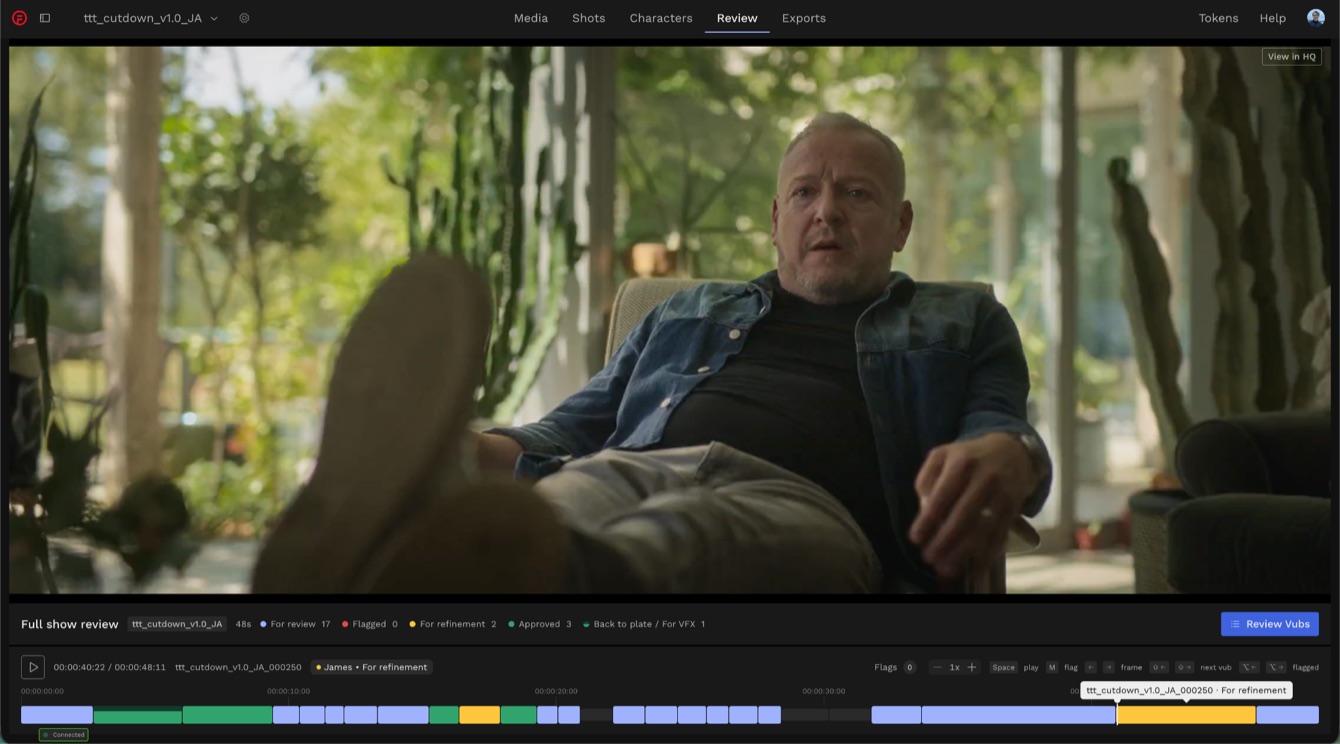Select the last purple clip on timeline
Viewport: 1340px width, 744px height.
[1288, 715]
